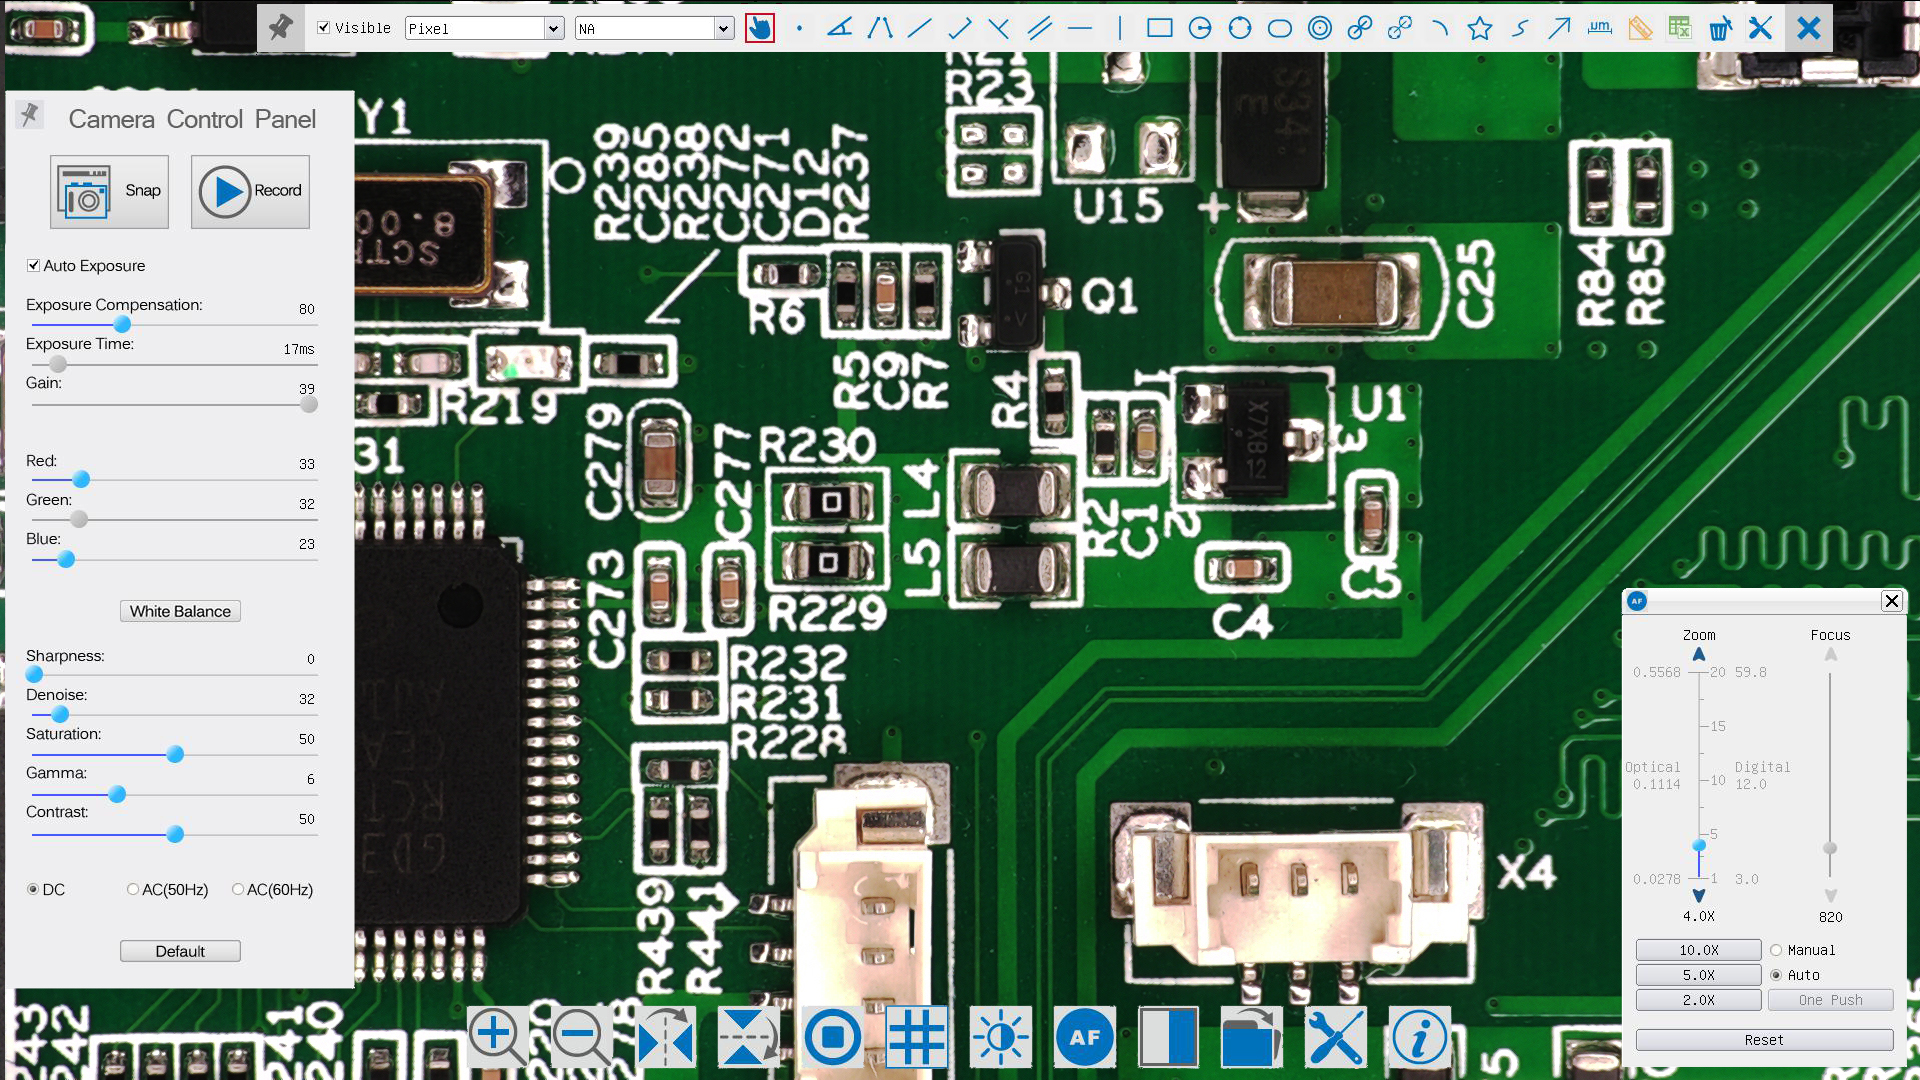Viewport: 1920px width, 1080px height.
Task: Click the Snap capture button
Action: tap(109, 191)
